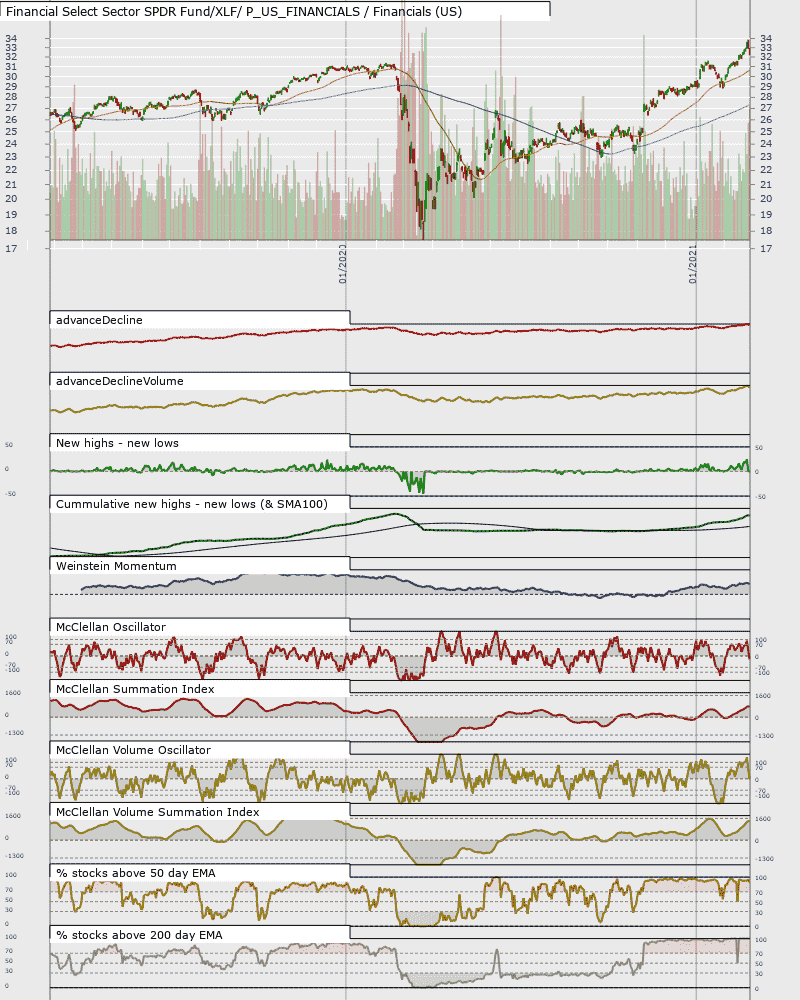This screenshot has height=1000, width=800.
Task: Click price label 21 on the left axis
Action: [11, 184]
